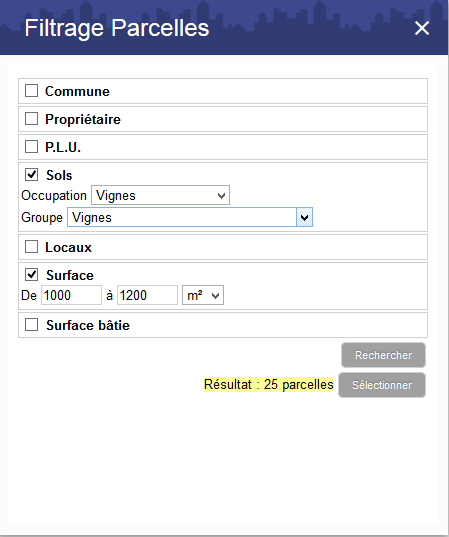Click the Rechercher button
449x537 pixels.
(383, 355)
